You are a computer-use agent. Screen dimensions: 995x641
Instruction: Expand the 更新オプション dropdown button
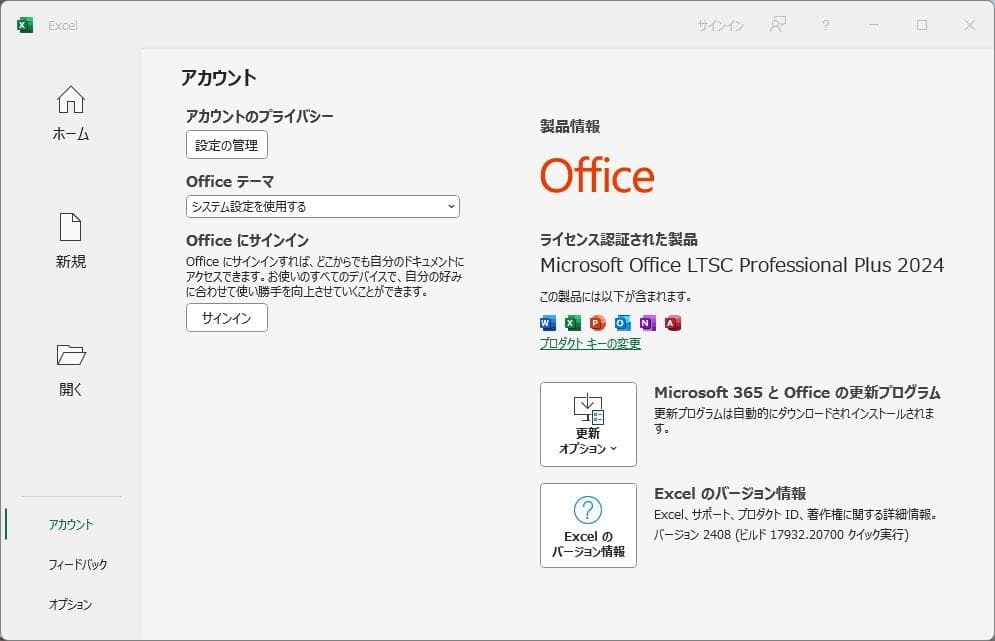coord(588,425)
